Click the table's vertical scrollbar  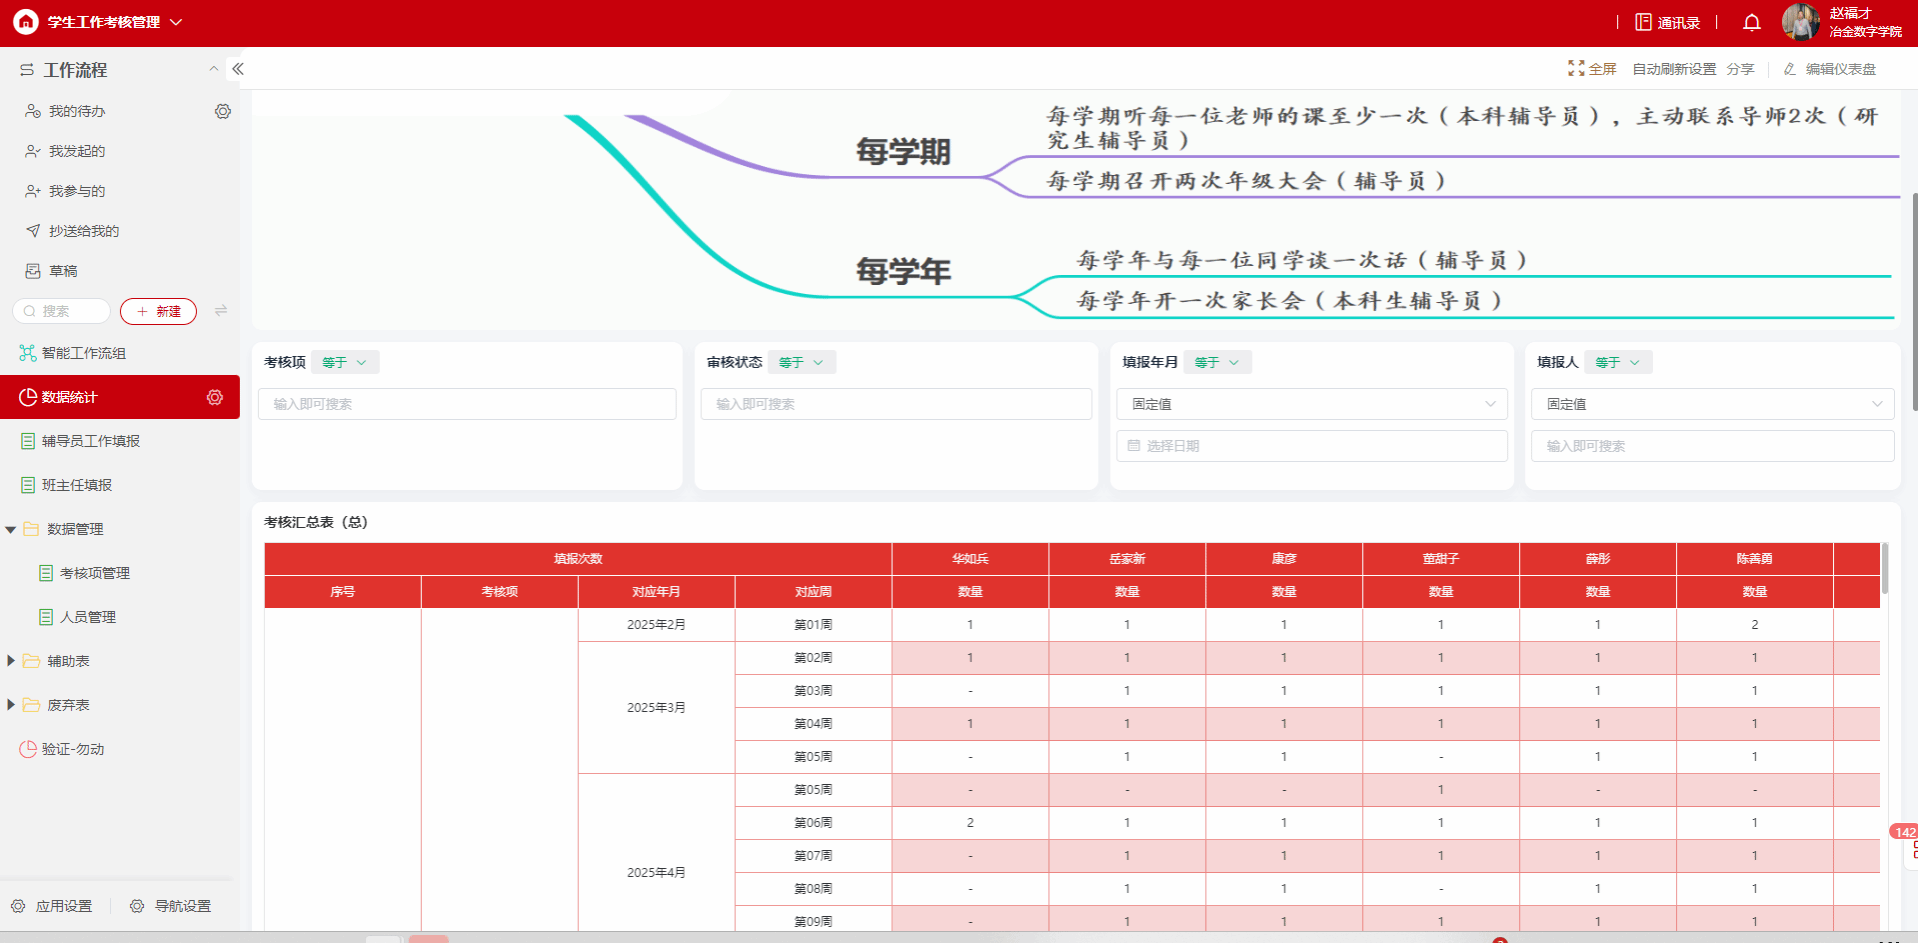[1885, 568]
